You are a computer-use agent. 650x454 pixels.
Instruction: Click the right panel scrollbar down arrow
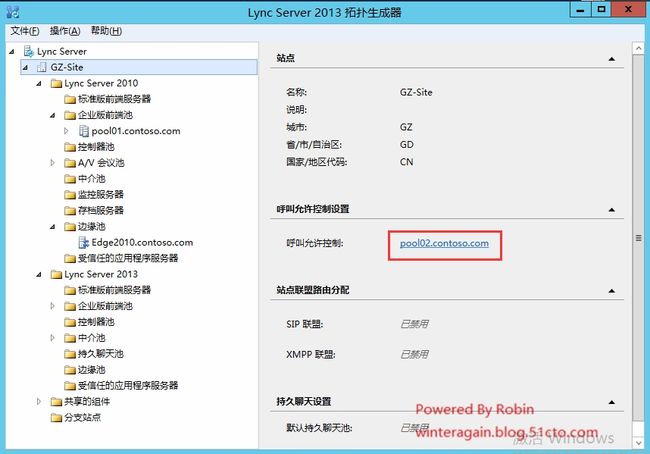pyautogui.click(x=638, y=442)
